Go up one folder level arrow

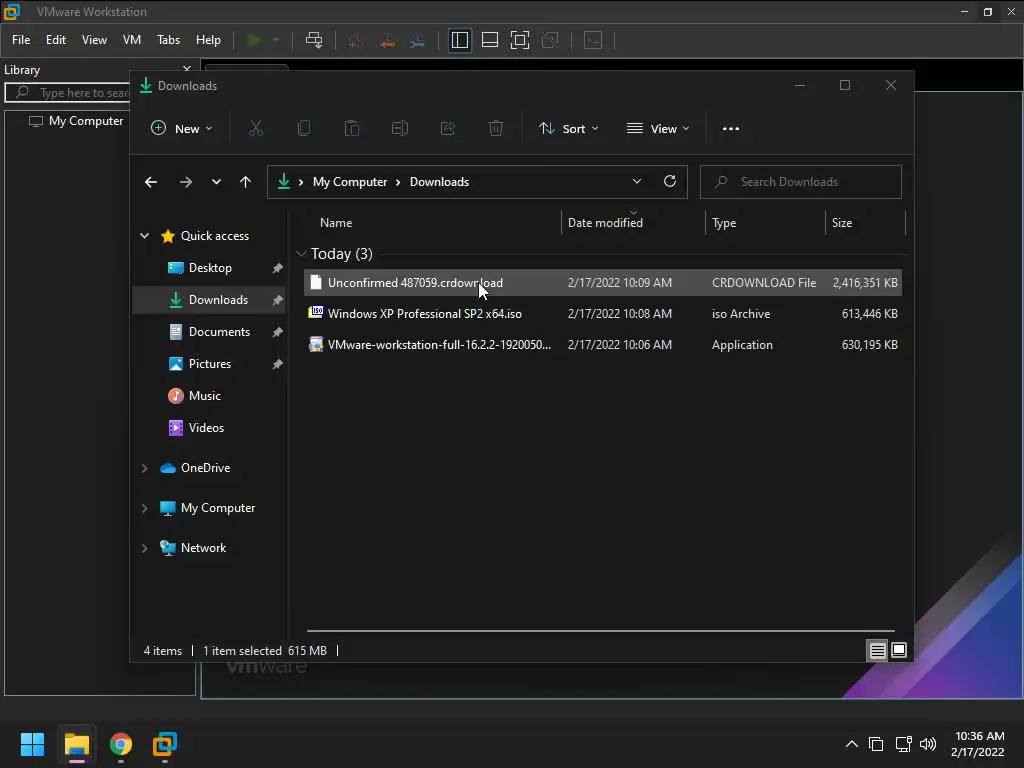246,182
